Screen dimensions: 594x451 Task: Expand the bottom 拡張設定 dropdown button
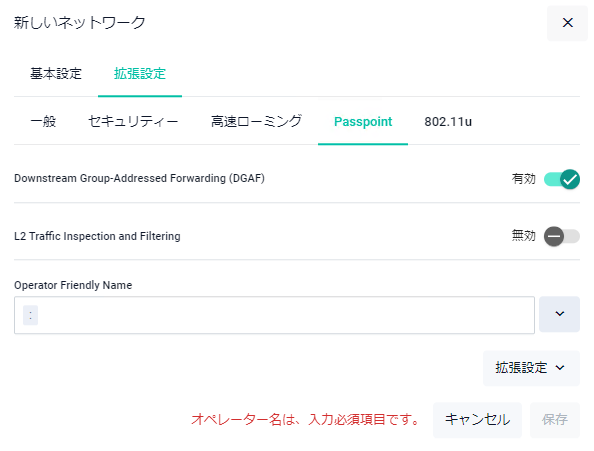pyautogui.click(x=531, y=368)
